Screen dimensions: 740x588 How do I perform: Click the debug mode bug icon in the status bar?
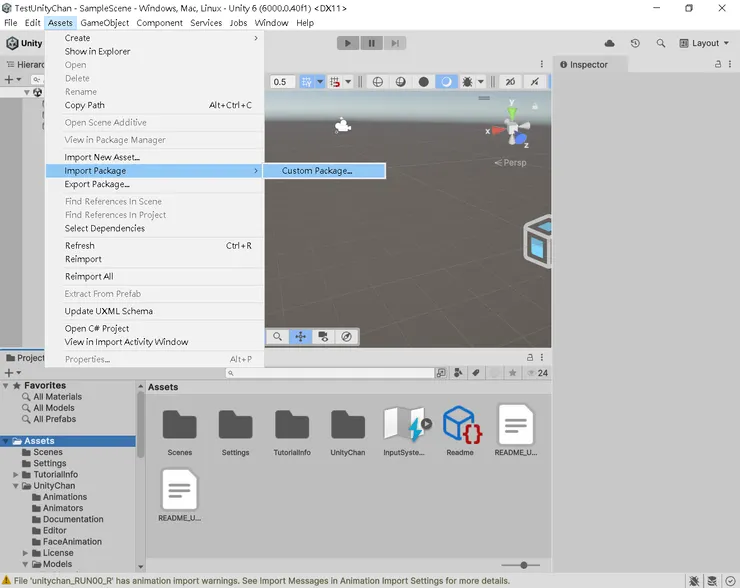pos(694,580)
